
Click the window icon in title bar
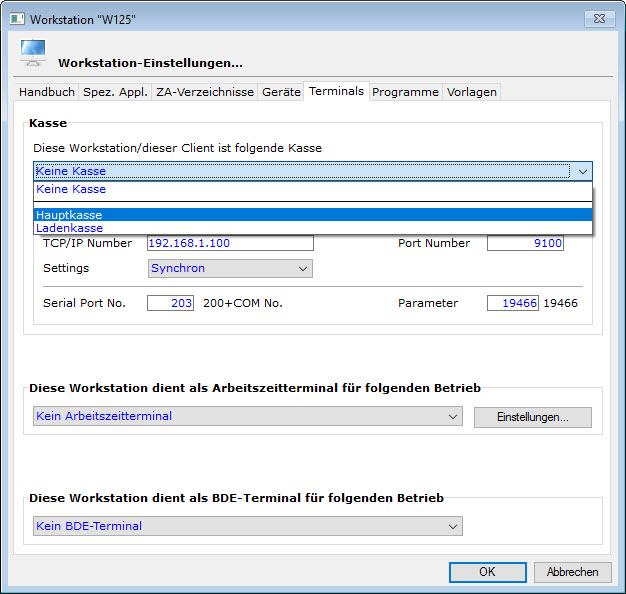pyautogui.click(x=14, y=19)
